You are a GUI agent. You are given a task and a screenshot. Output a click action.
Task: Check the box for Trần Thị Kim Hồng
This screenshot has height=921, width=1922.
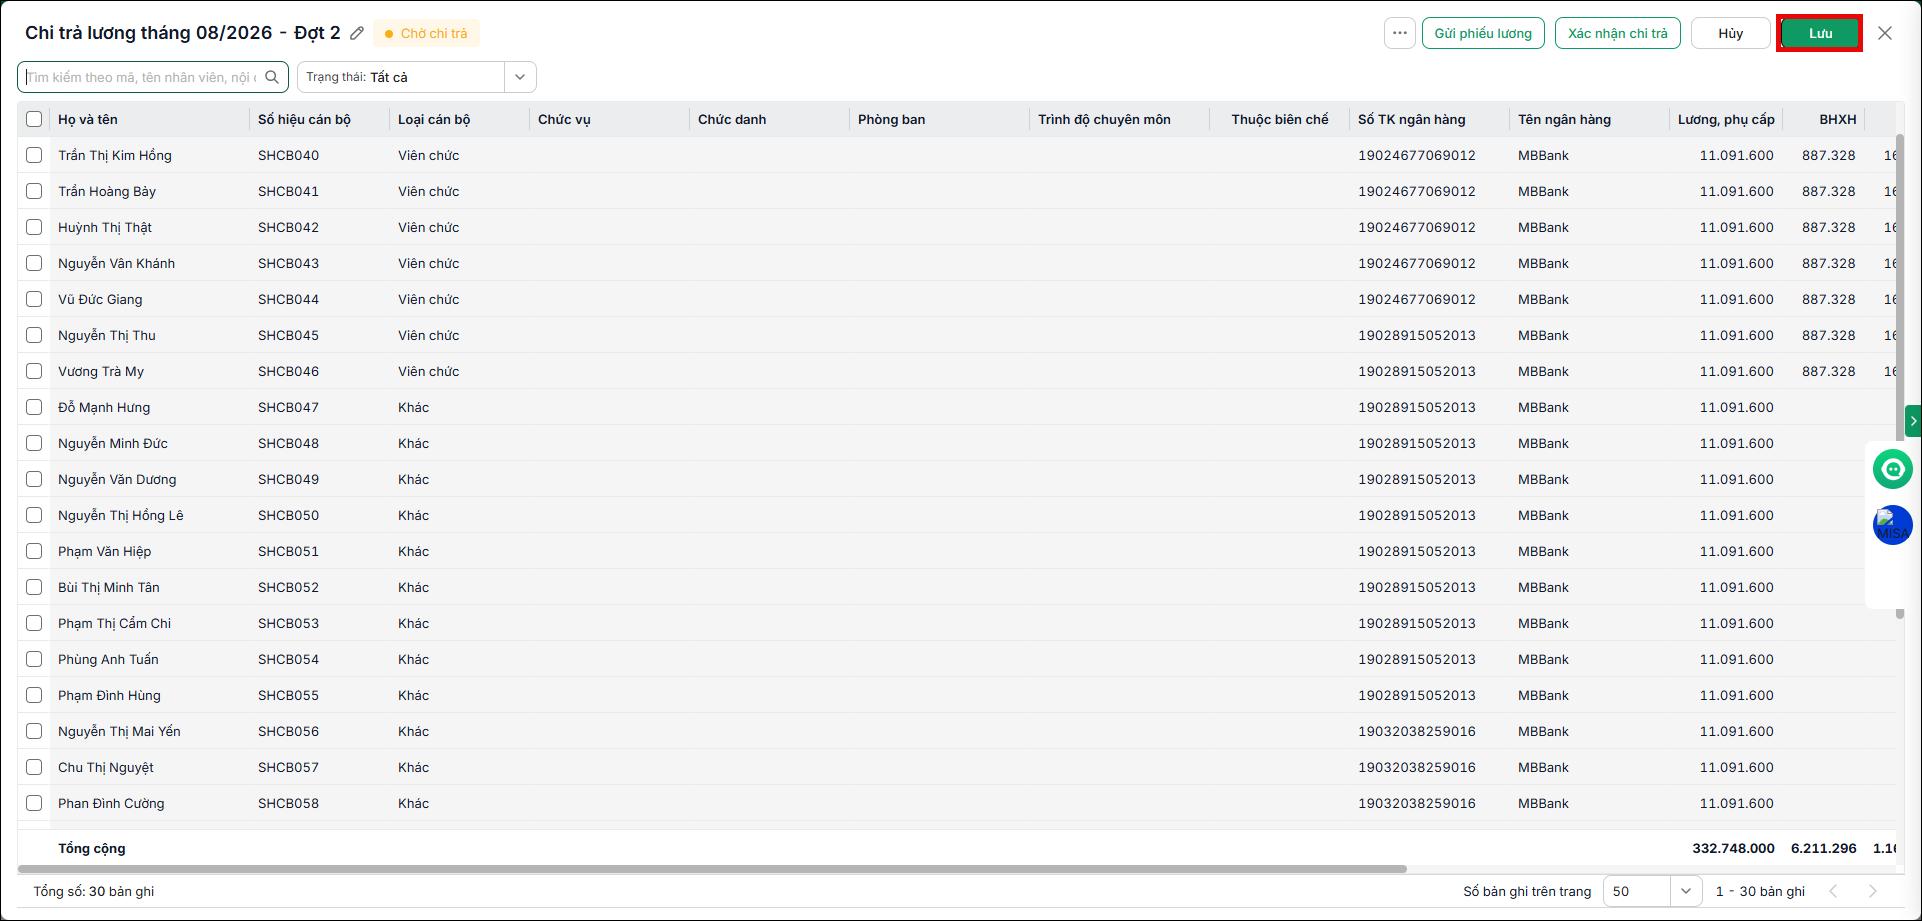click(x=34, y=155)
